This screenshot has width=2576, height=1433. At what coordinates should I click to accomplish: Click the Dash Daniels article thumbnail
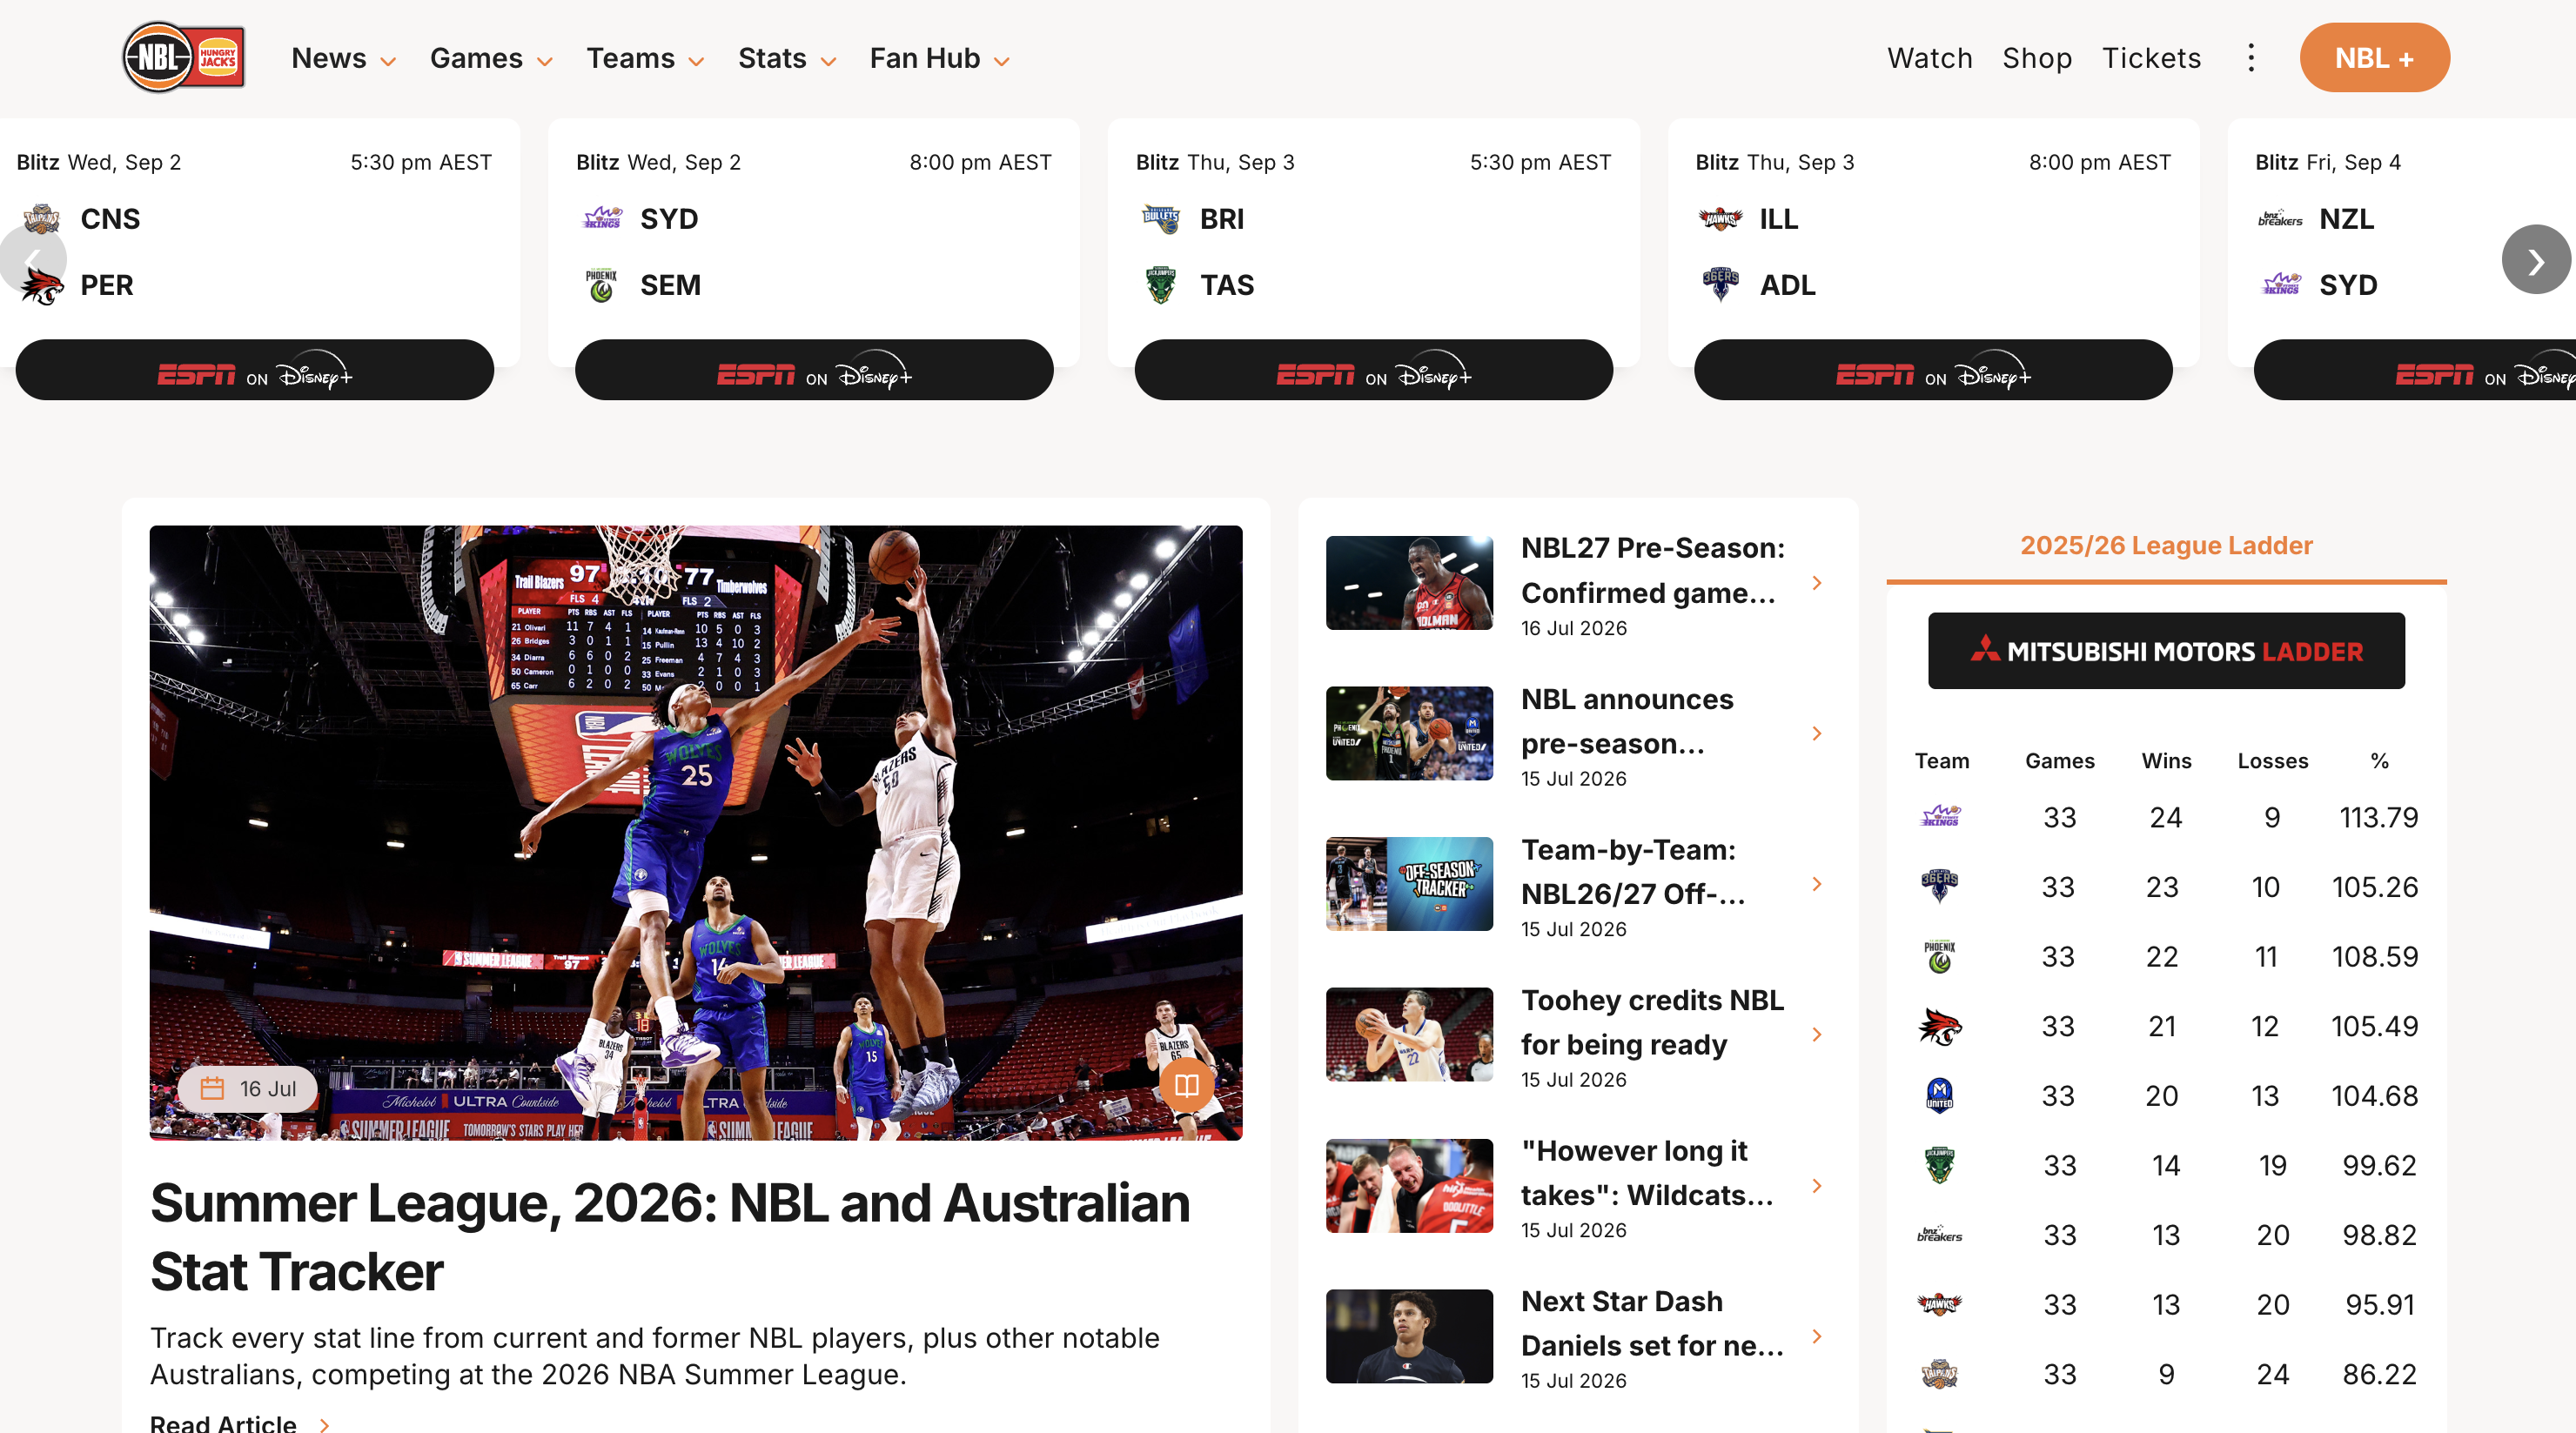click(1409, 1336)
